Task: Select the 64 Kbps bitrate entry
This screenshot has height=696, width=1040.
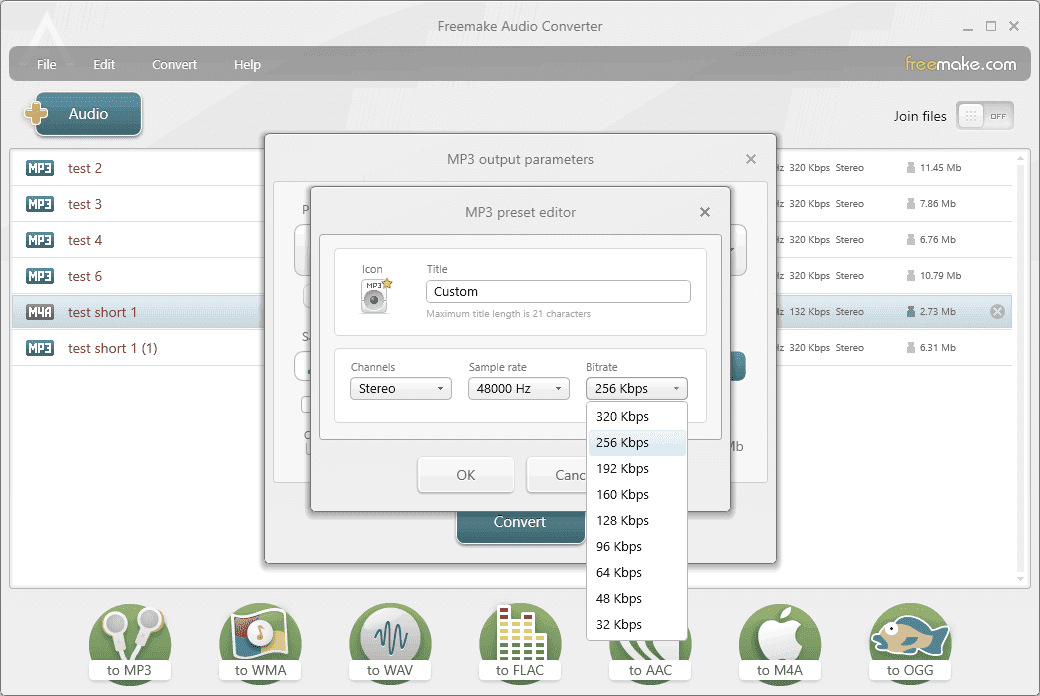Action: pyautogui.click(x=637, y=573)
